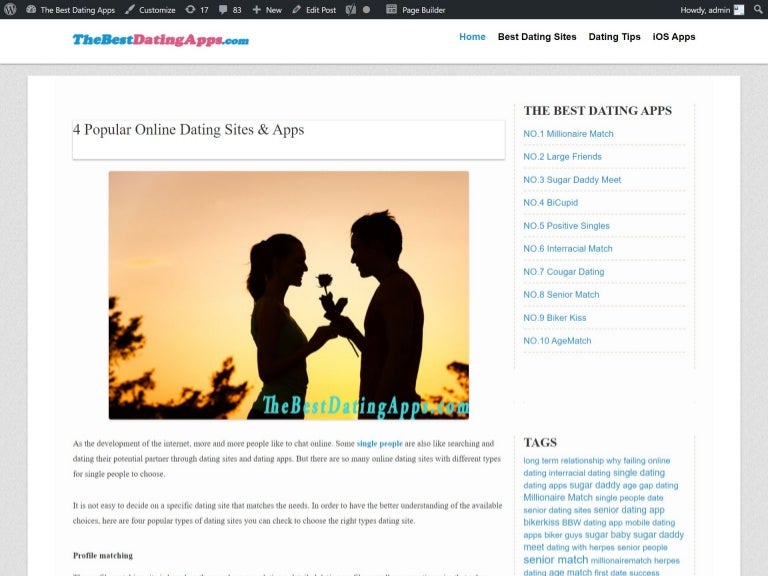The image size is (768, 576).
Task: Select the 'millionairematch' one-word tag
Action: click(621, 561)
